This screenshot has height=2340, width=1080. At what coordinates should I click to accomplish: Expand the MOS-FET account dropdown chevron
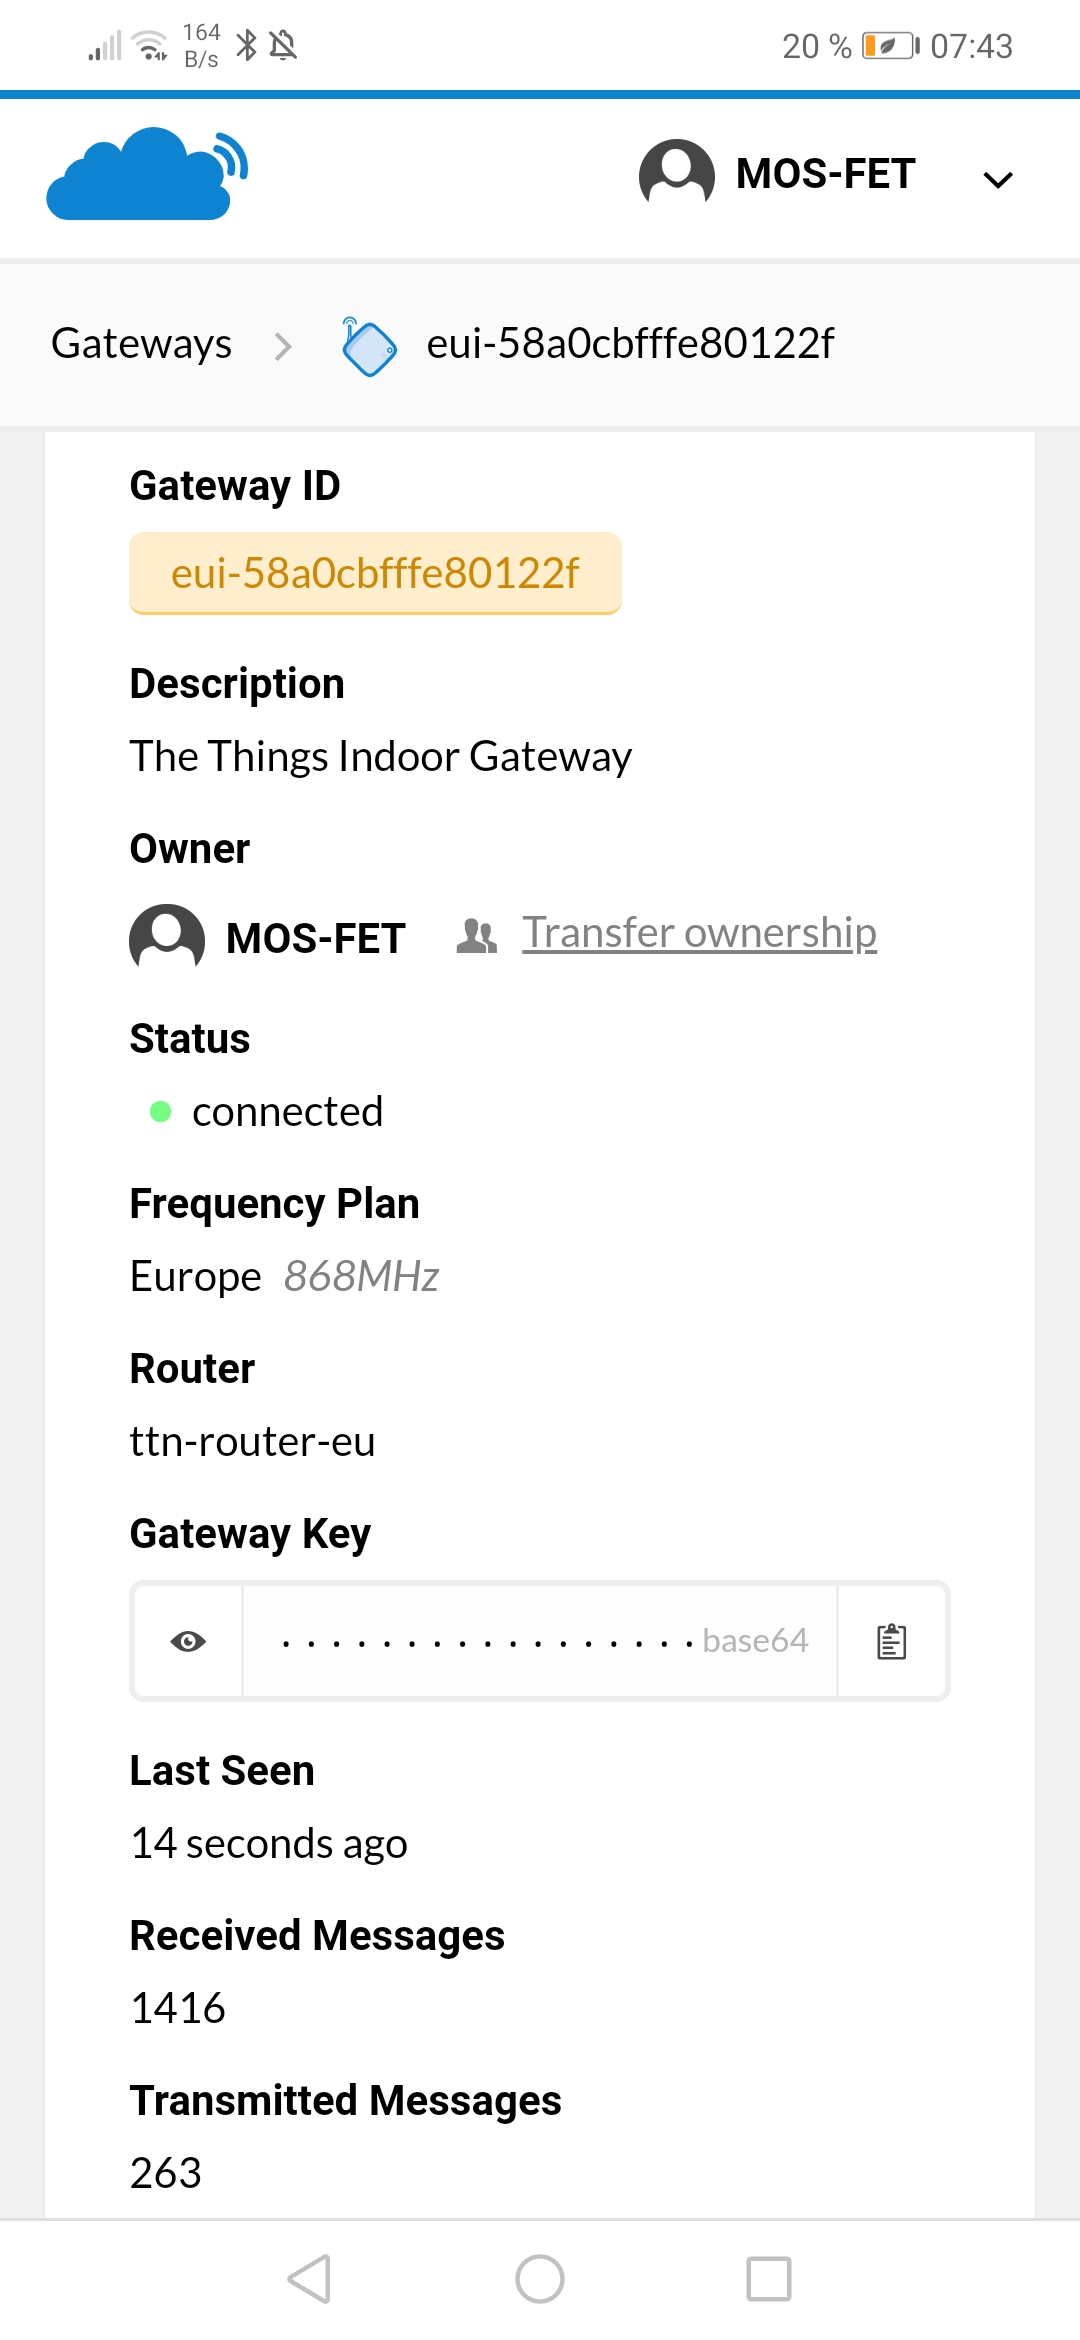(998, 179)
